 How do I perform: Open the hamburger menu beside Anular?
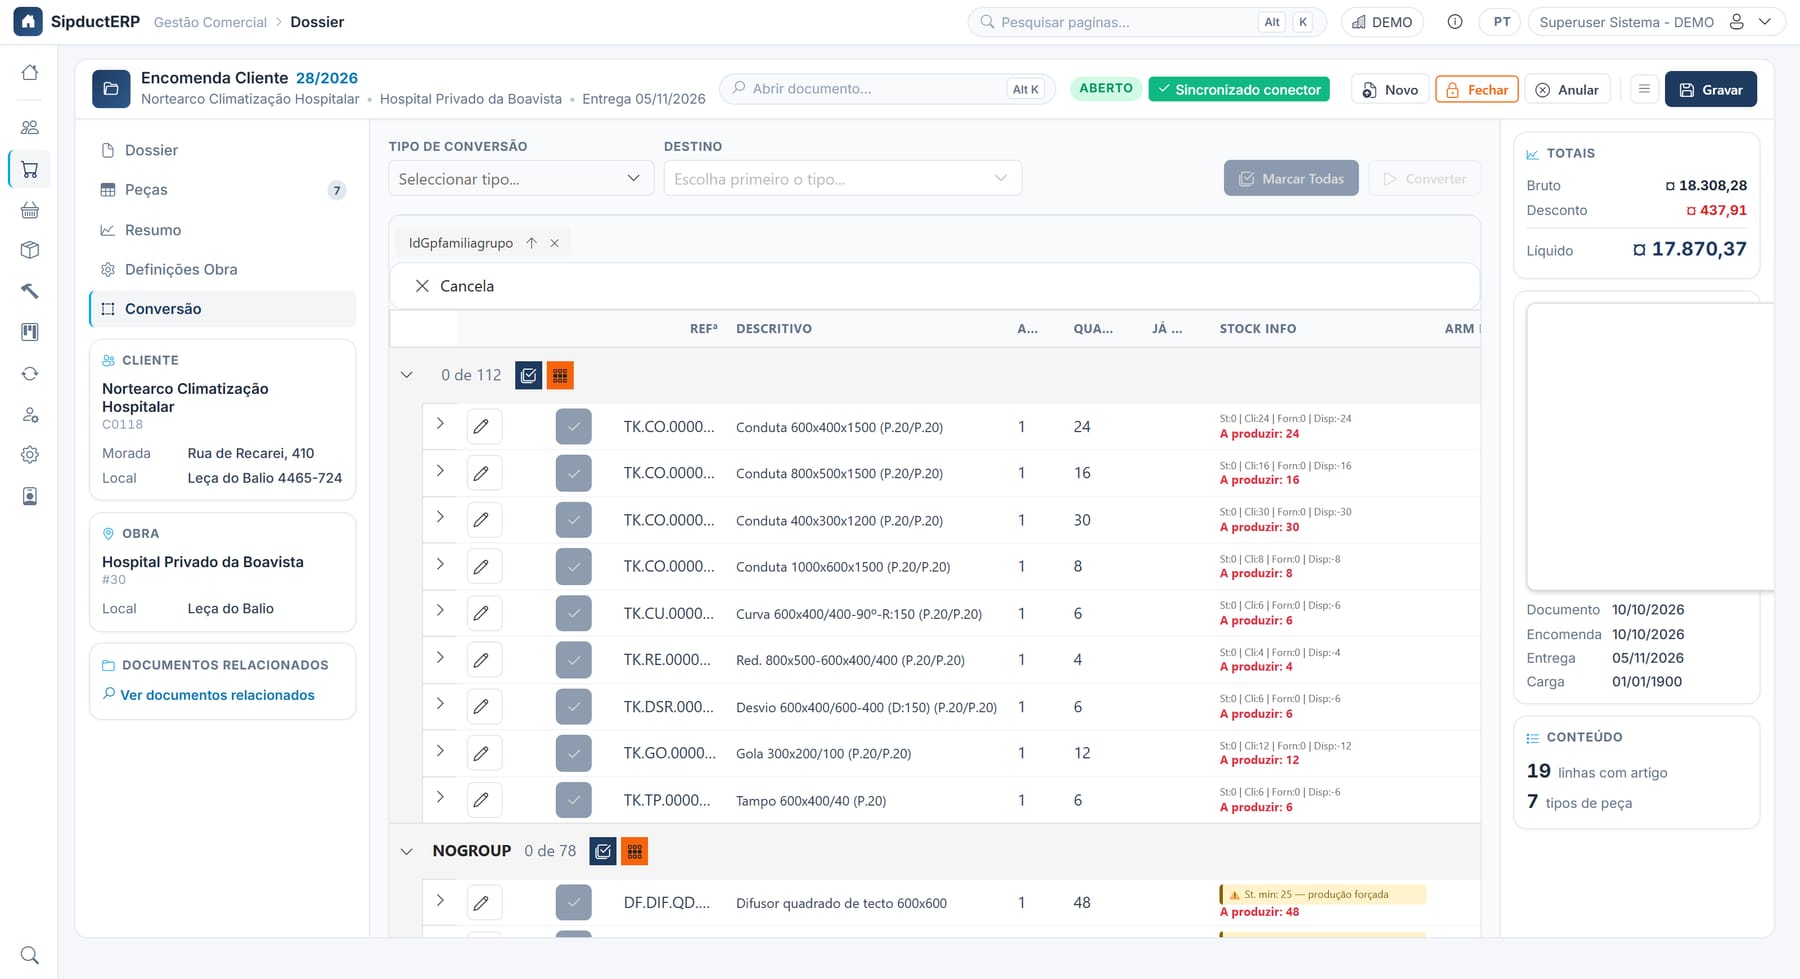tap(1644, 89)
